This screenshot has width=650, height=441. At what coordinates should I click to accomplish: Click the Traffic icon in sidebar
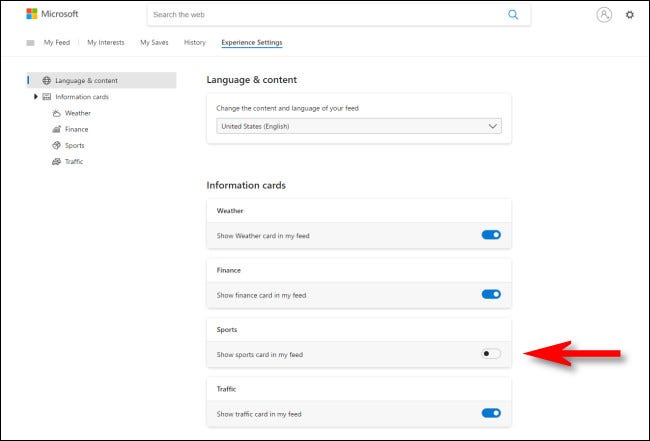56,161
